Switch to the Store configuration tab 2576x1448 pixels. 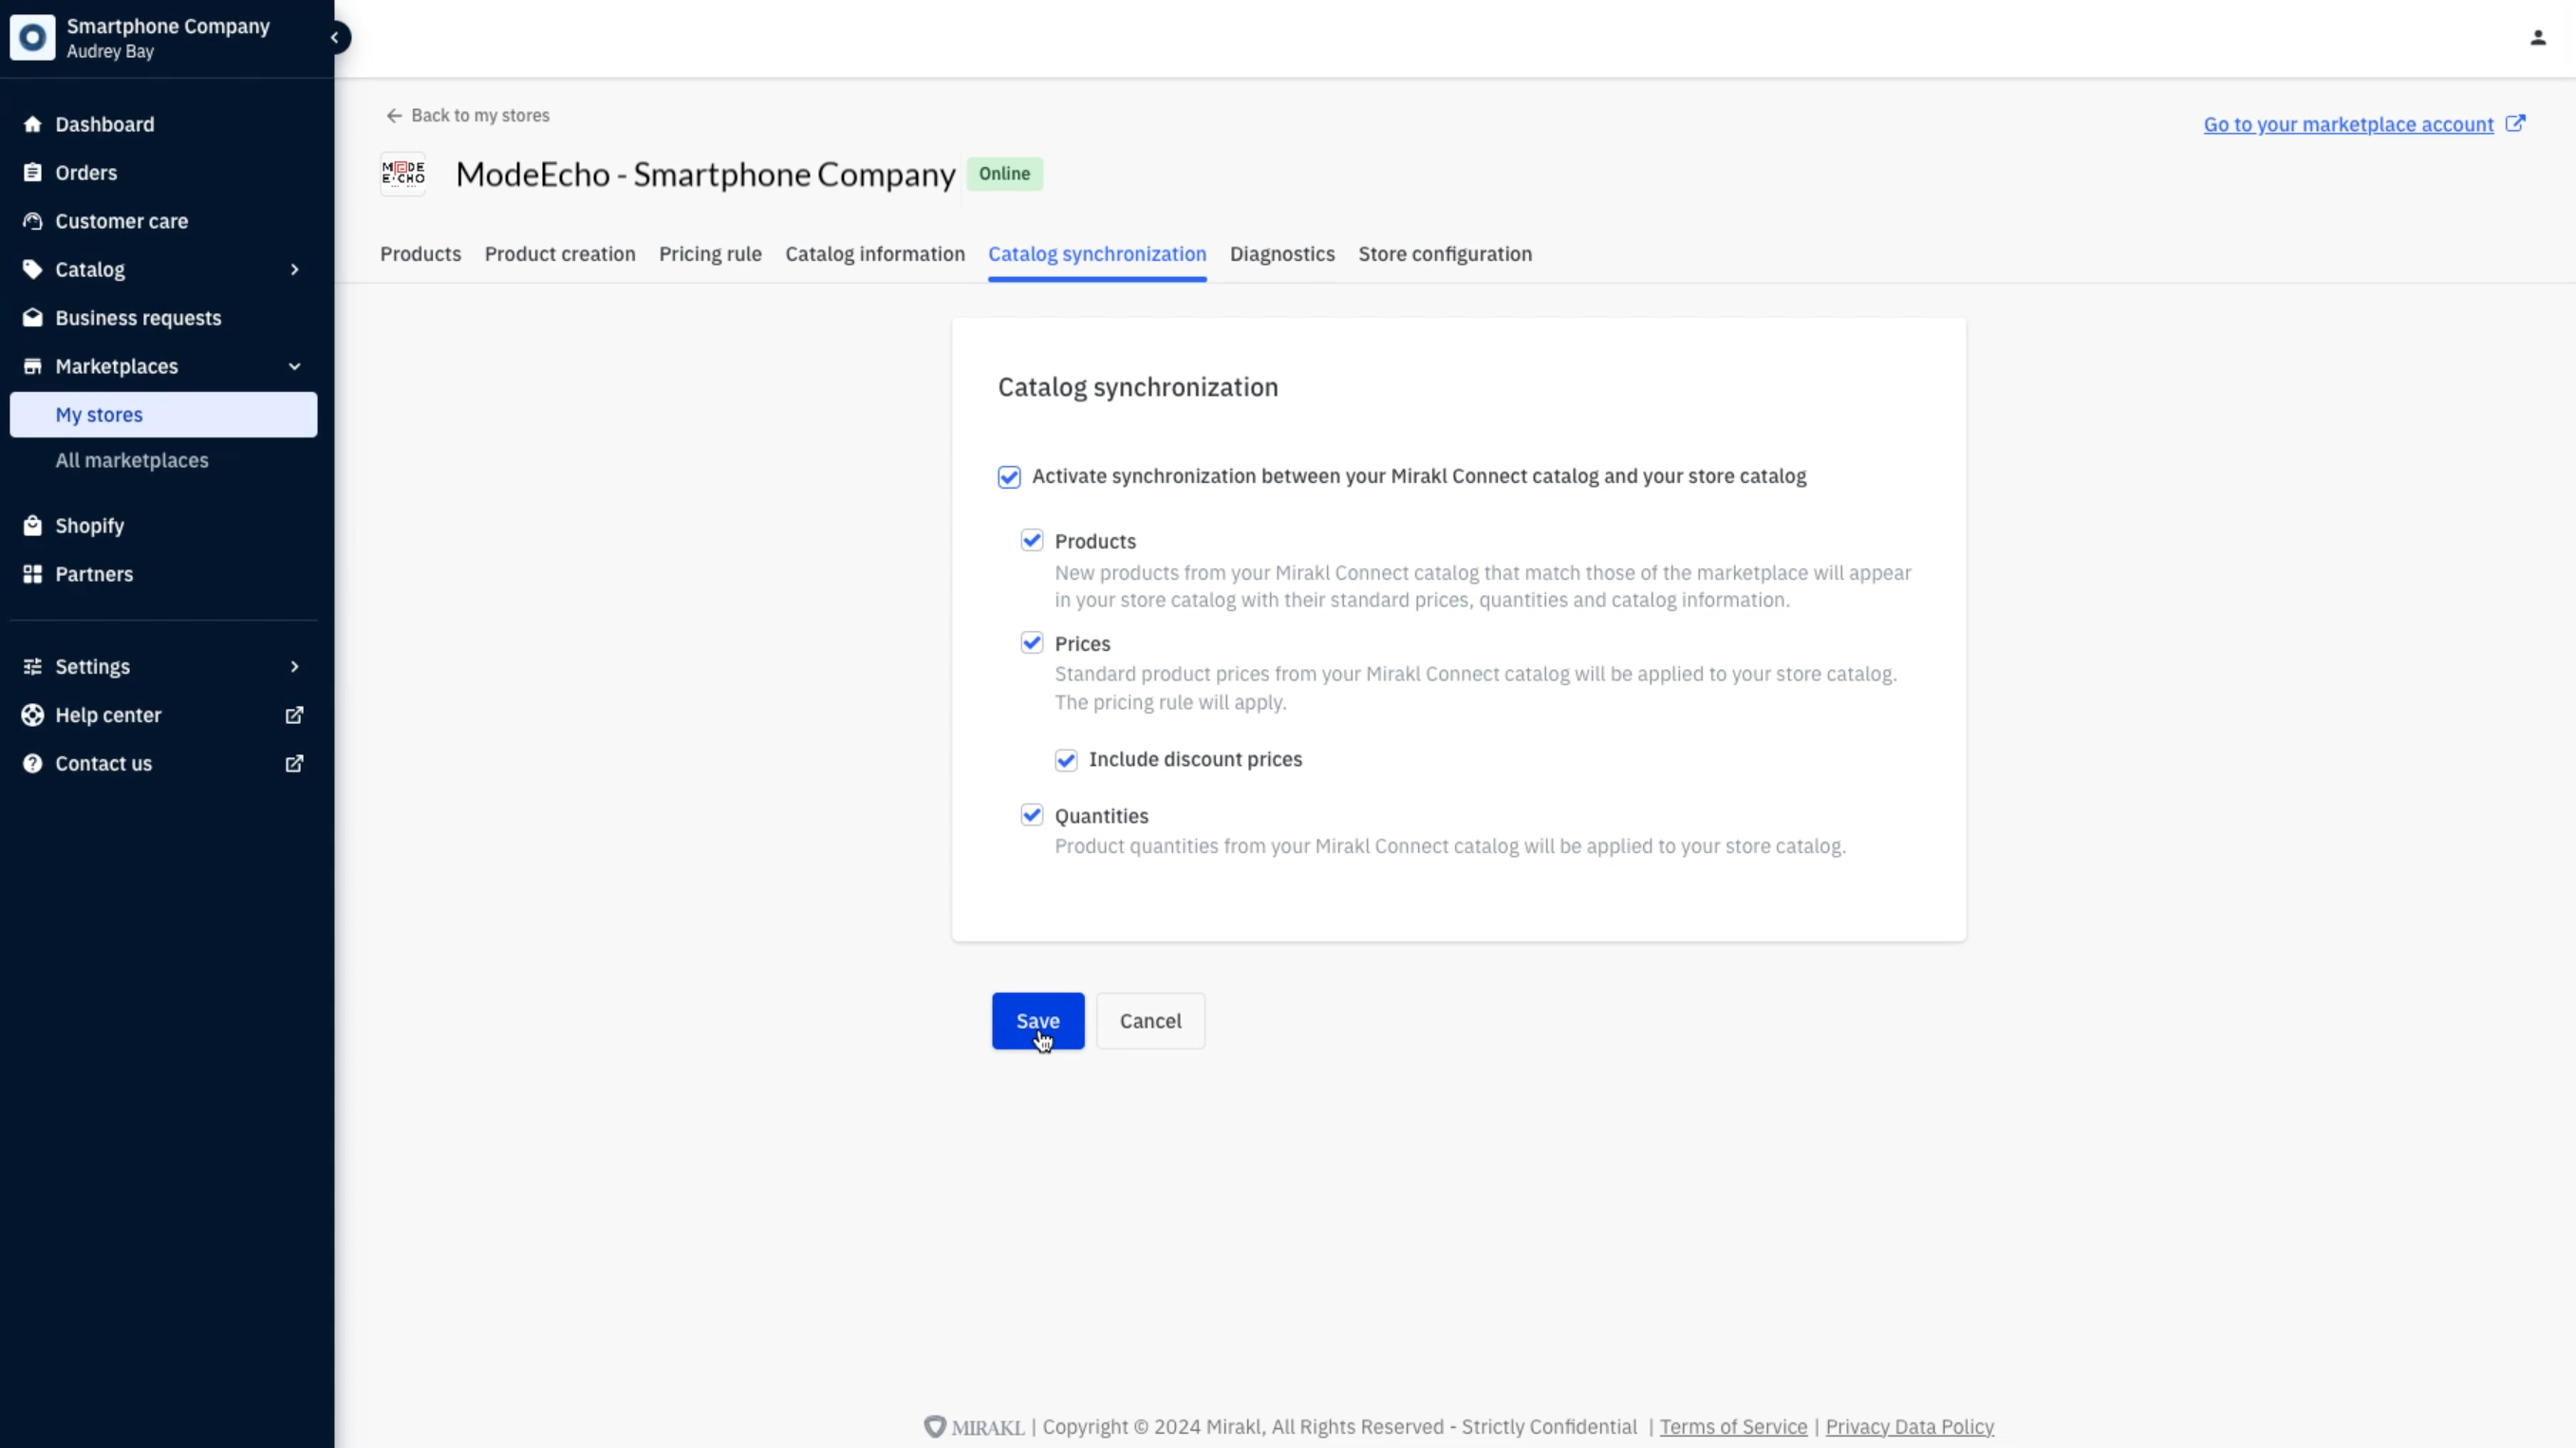[1446, 252]
